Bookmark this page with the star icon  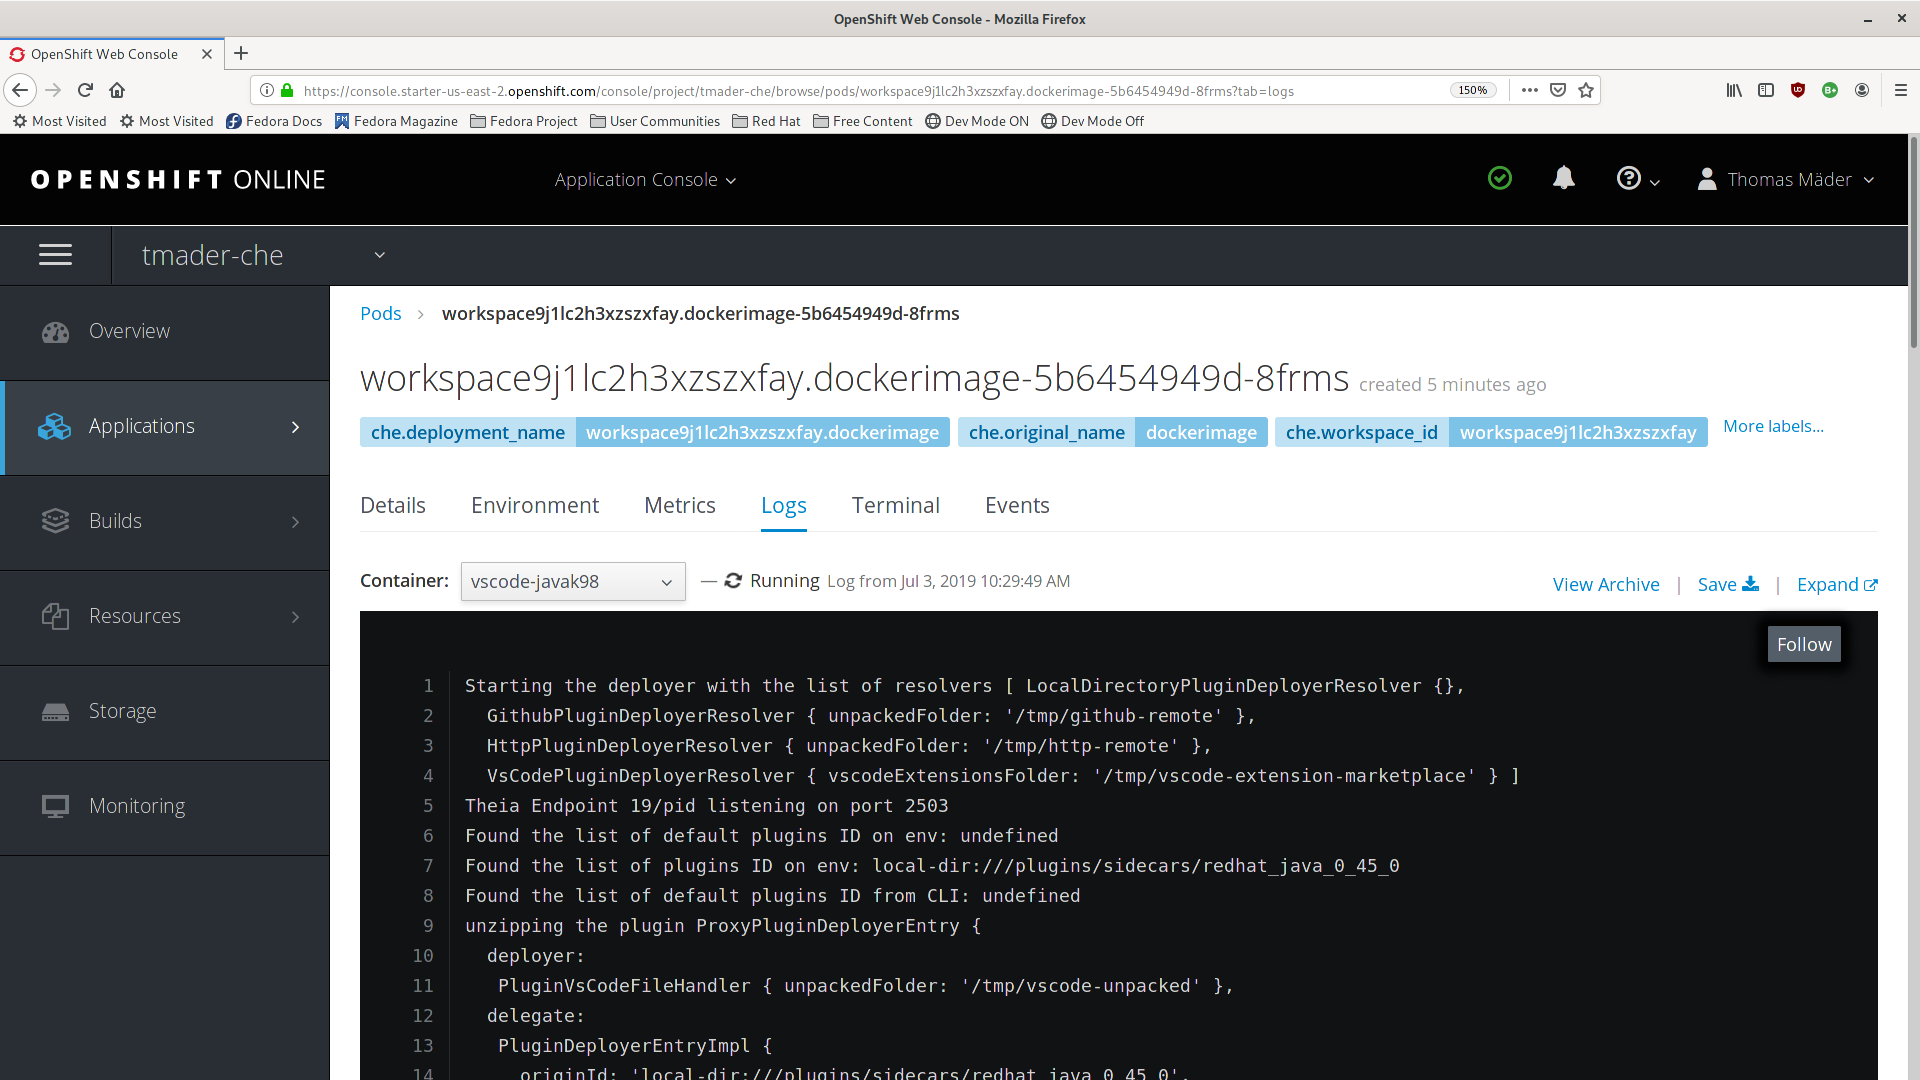[x=1586, y=90]
